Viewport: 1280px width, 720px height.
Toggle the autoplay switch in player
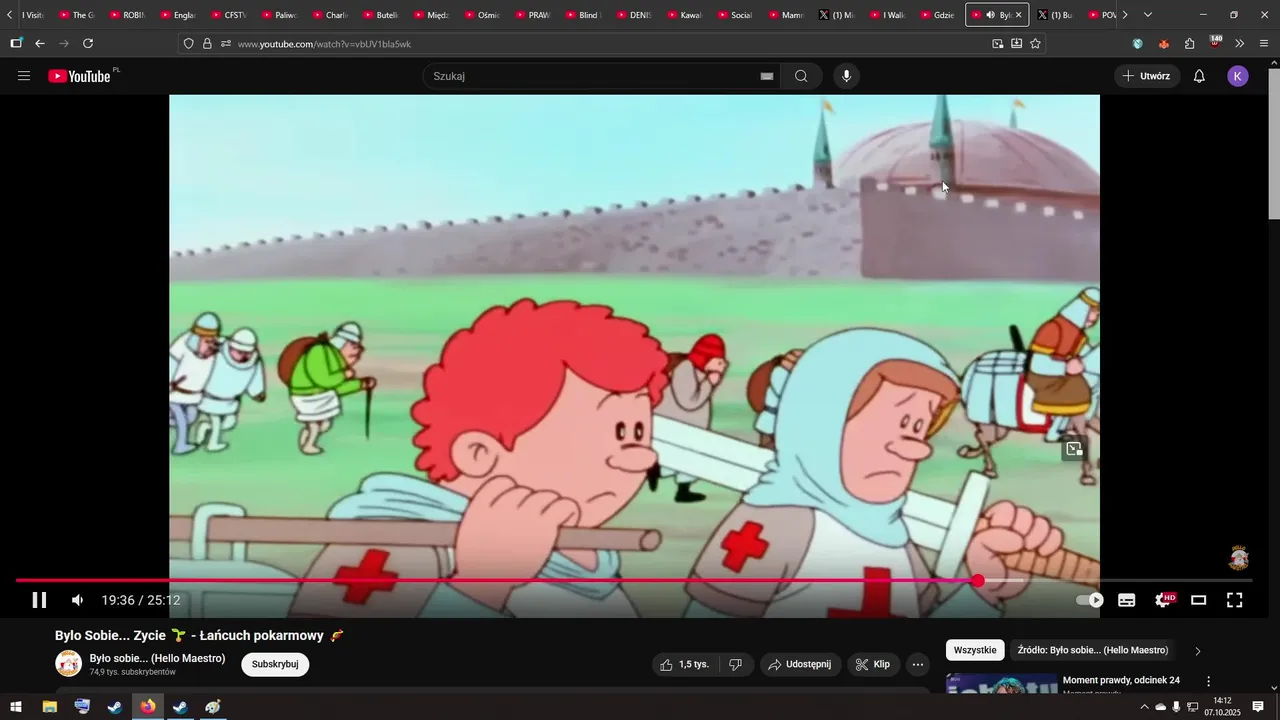pos(1089,600)
